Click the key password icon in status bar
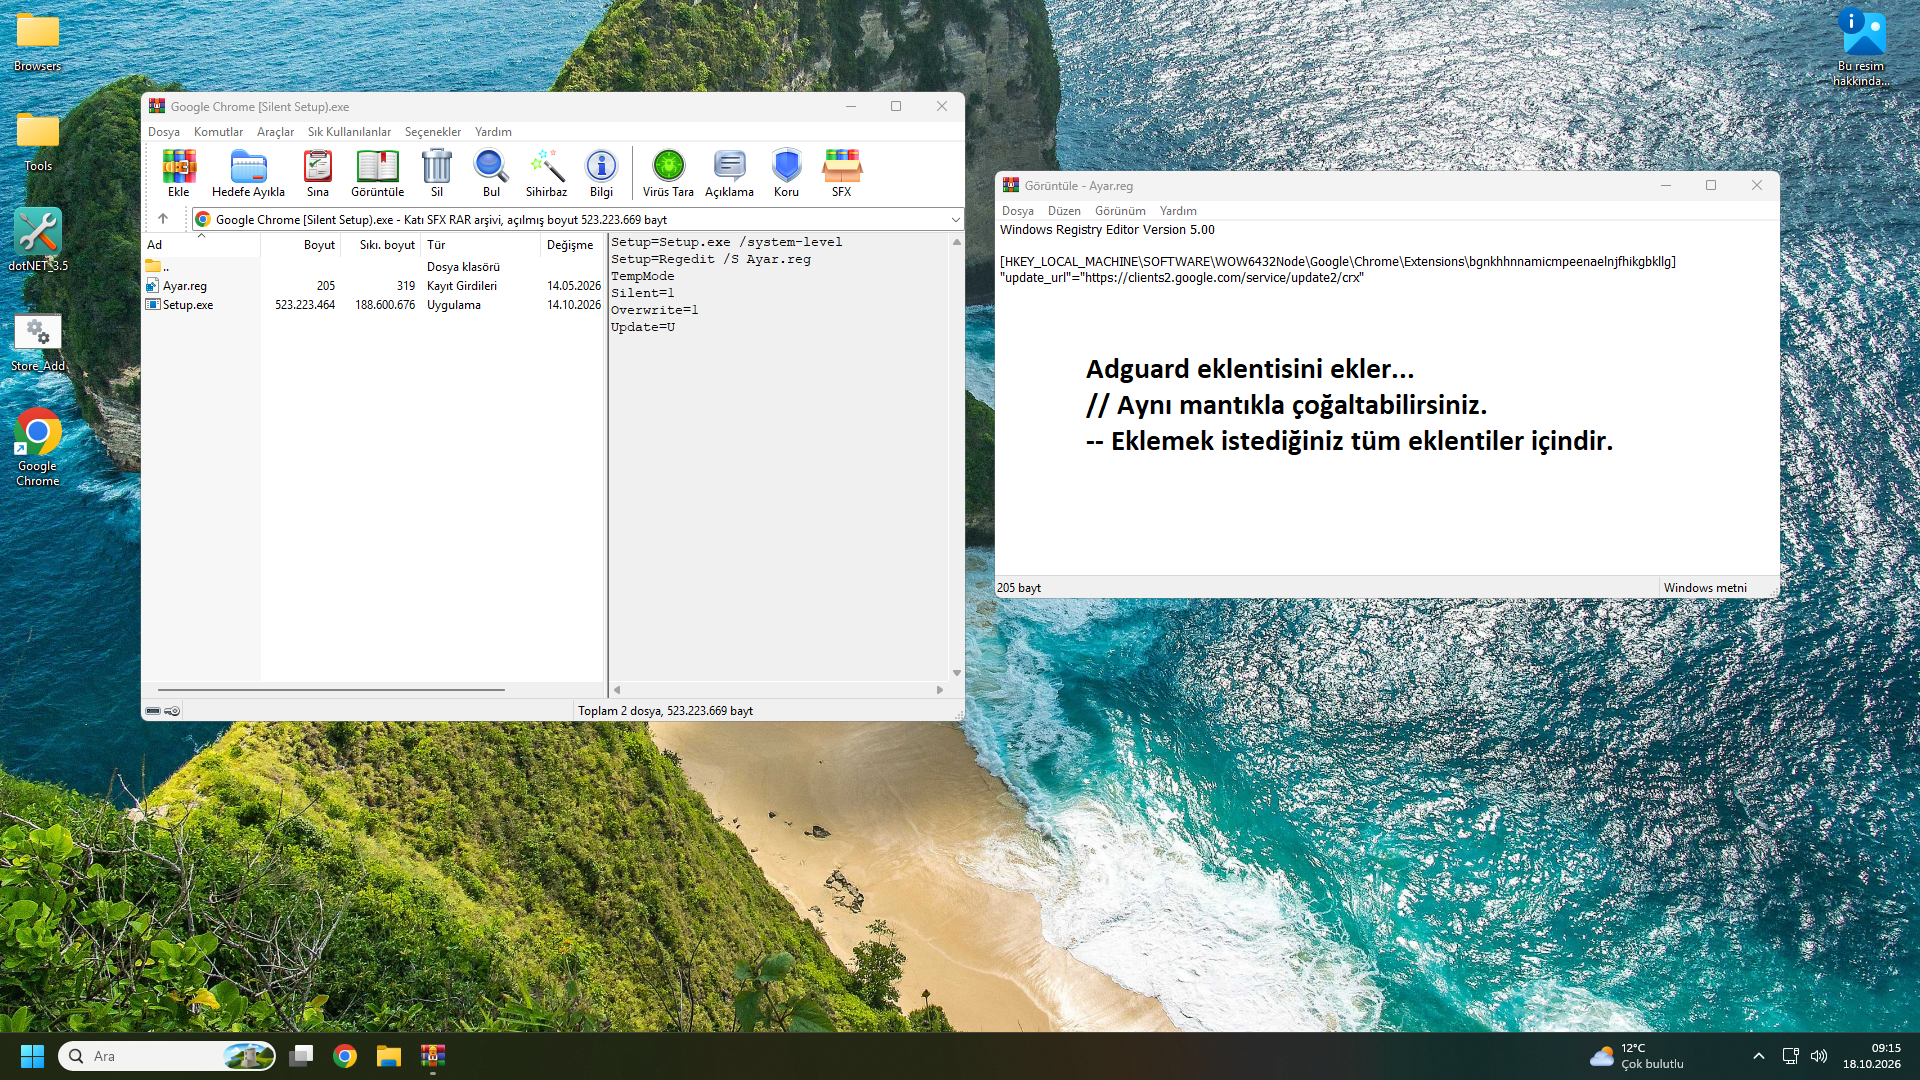 [172, 711]
